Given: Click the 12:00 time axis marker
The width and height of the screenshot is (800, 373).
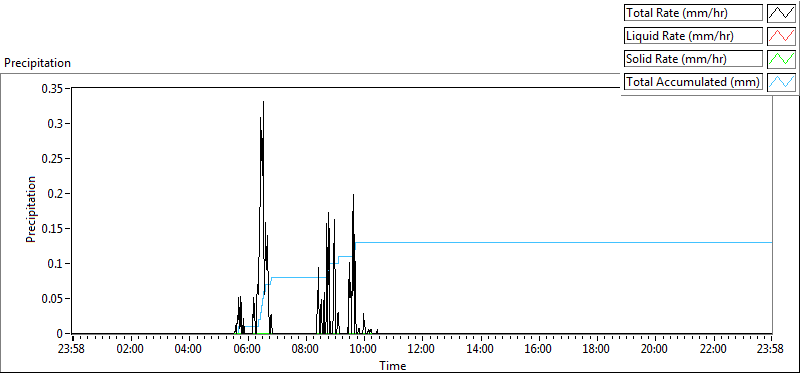Looking at the screenshot, I should (422, 350).
